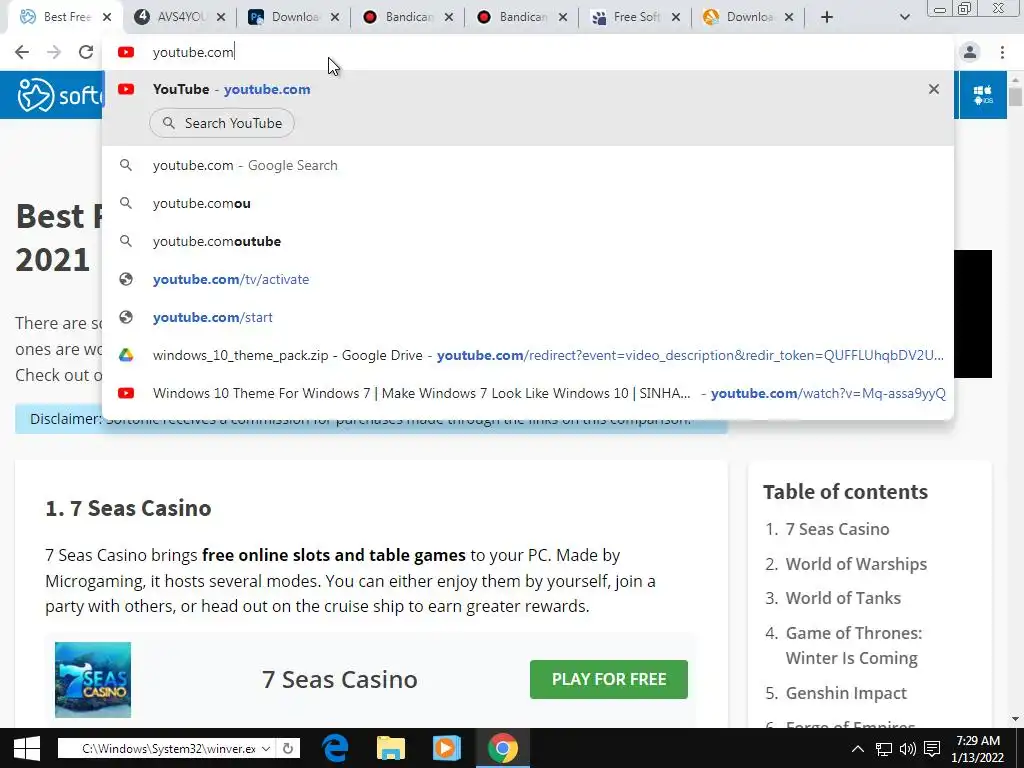Jump to World of Tanks in contents
The image size is (1024, 768).
(843, 598)
